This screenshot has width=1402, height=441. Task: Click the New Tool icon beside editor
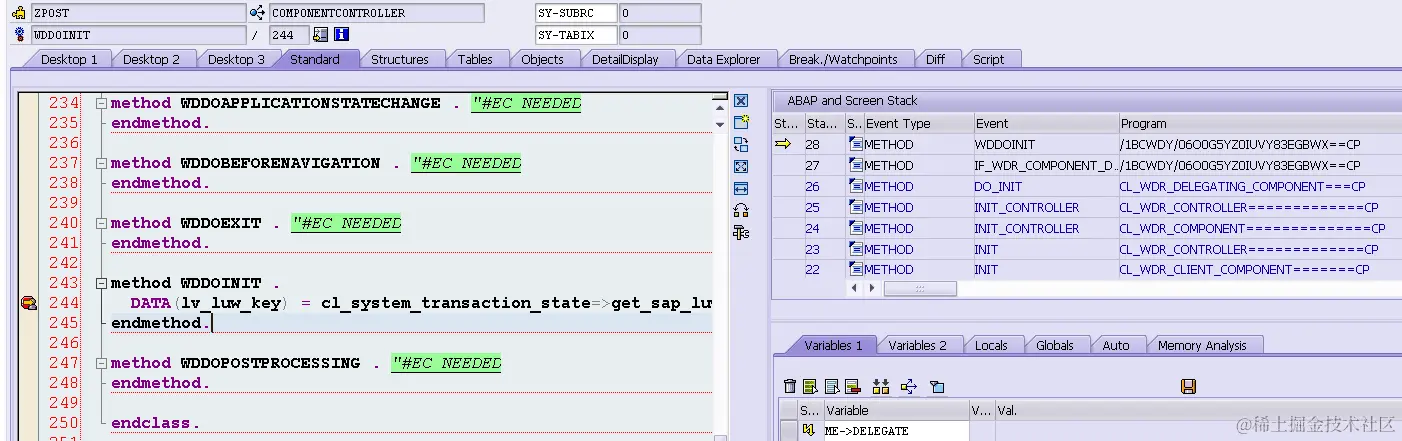[x=741, y=122]
